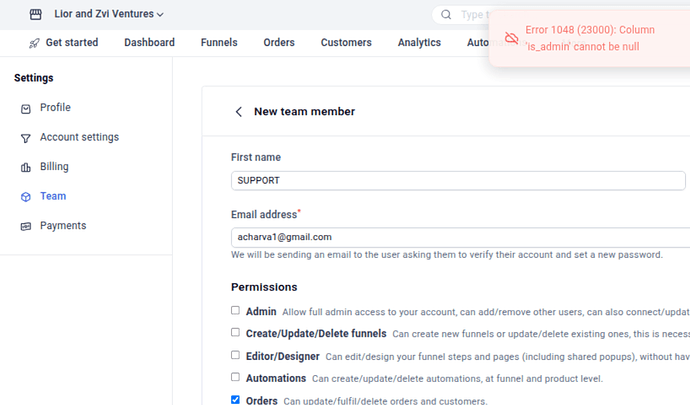The width and height of the screenshot is (690, 405).
Task: Go to the Analytics tab
Action: tap(419, 43)
